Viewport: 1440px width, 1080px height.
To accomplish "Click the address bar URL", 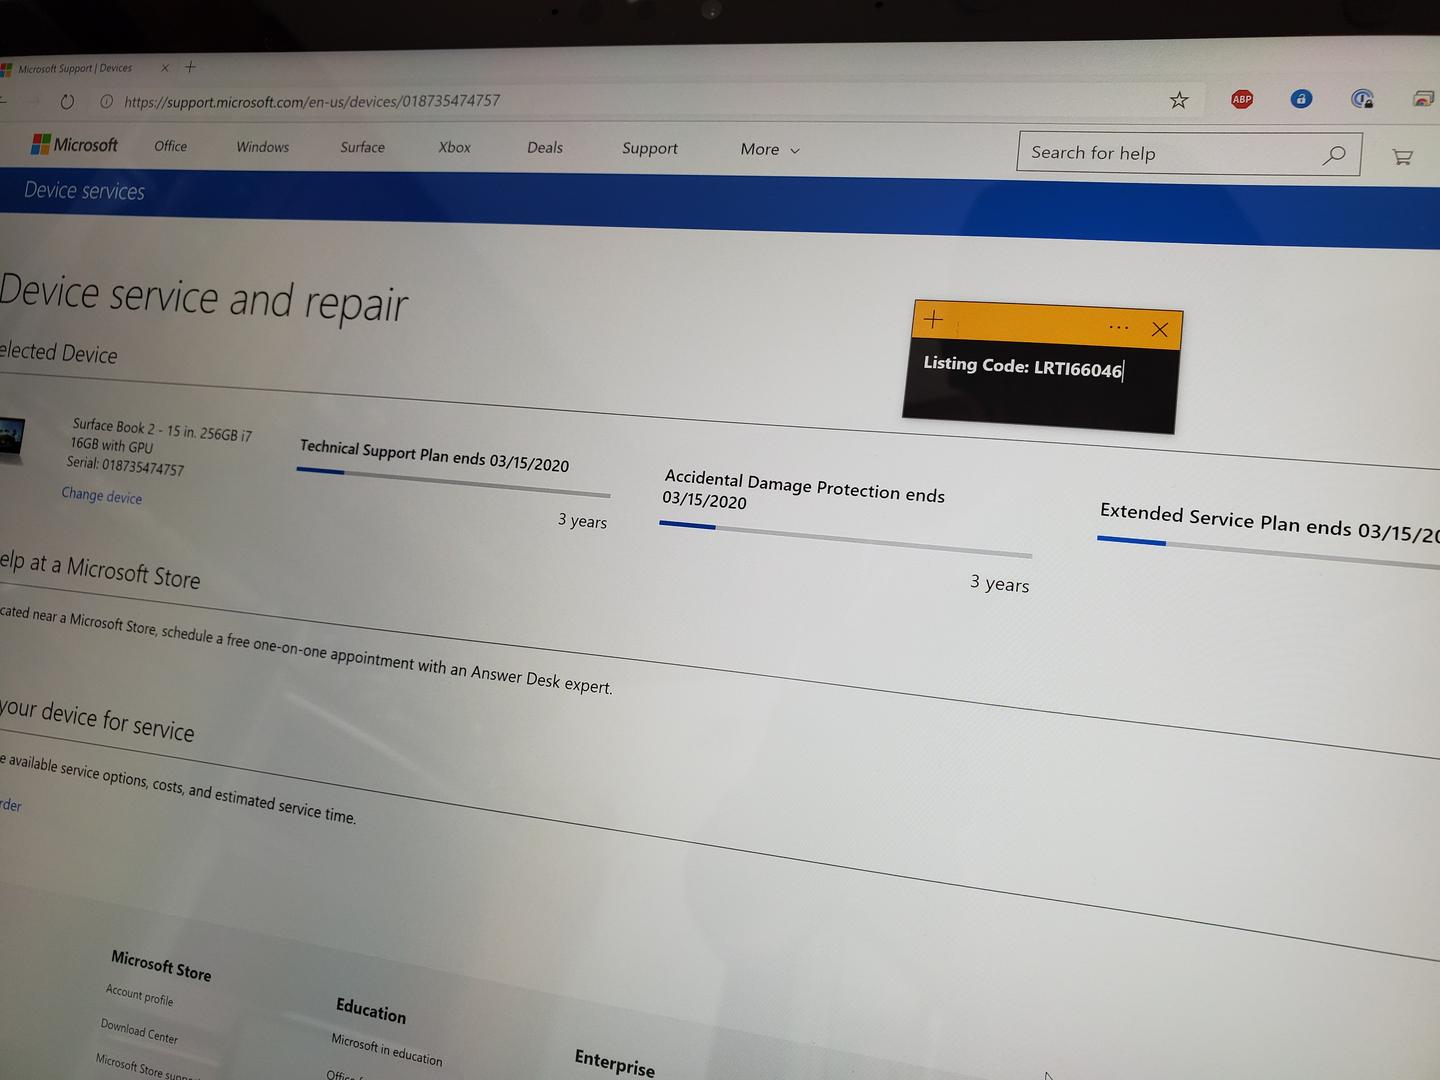I will [x=312, y=101].
